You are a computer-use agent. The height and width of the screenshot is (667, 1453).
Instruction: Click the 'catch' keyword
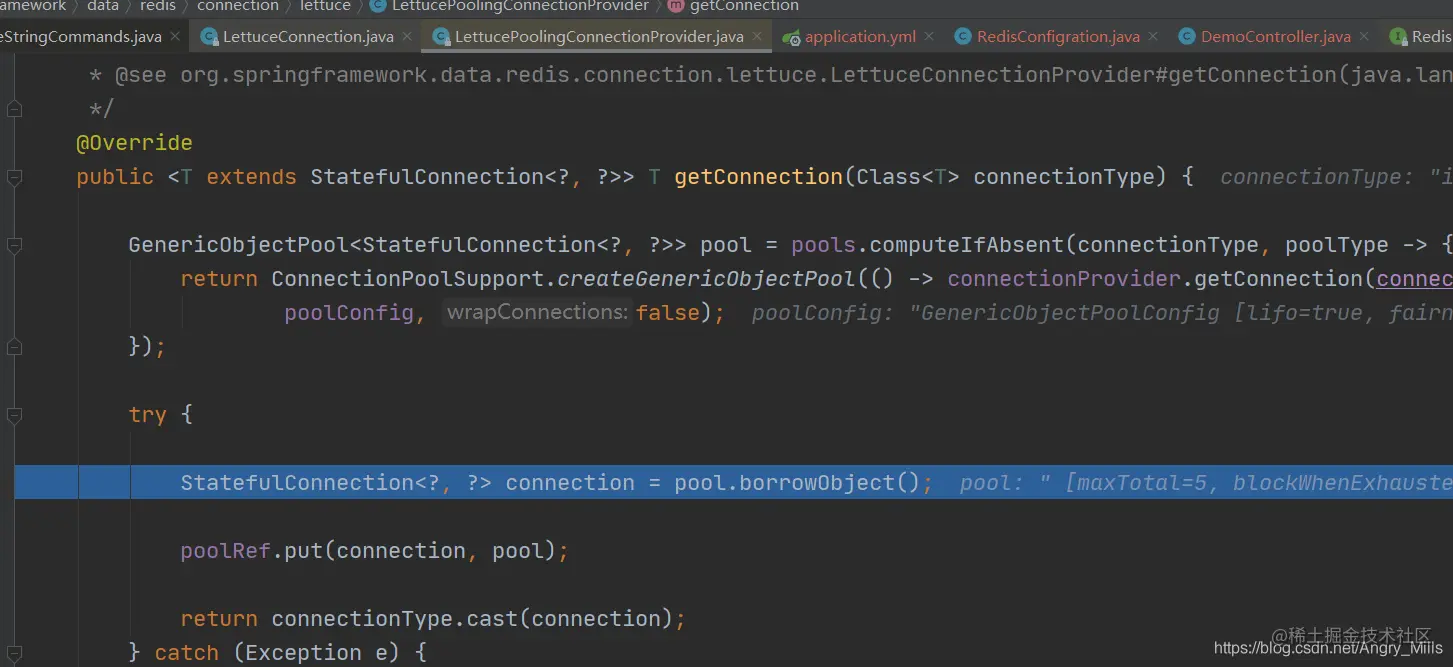tap(186, 652)
